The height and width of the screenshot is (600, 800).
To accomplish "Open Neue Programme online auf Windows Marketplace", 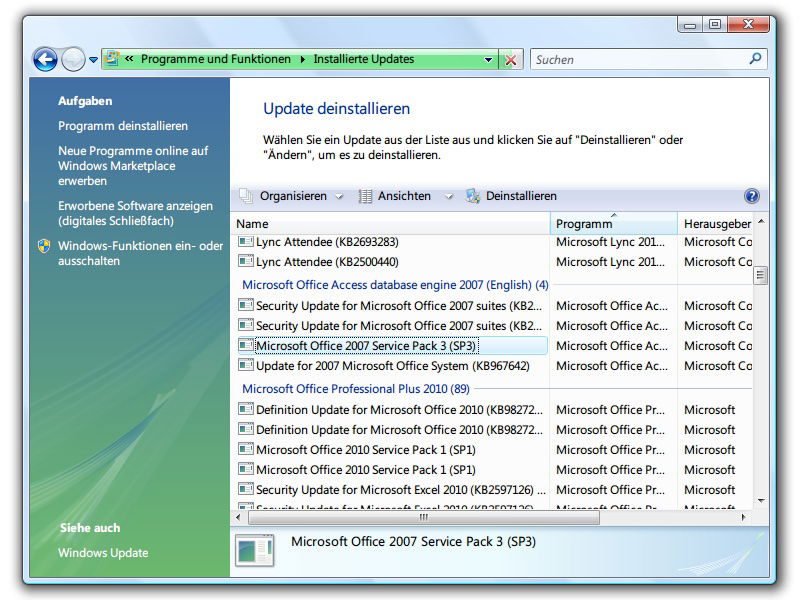I will point(133,166).
